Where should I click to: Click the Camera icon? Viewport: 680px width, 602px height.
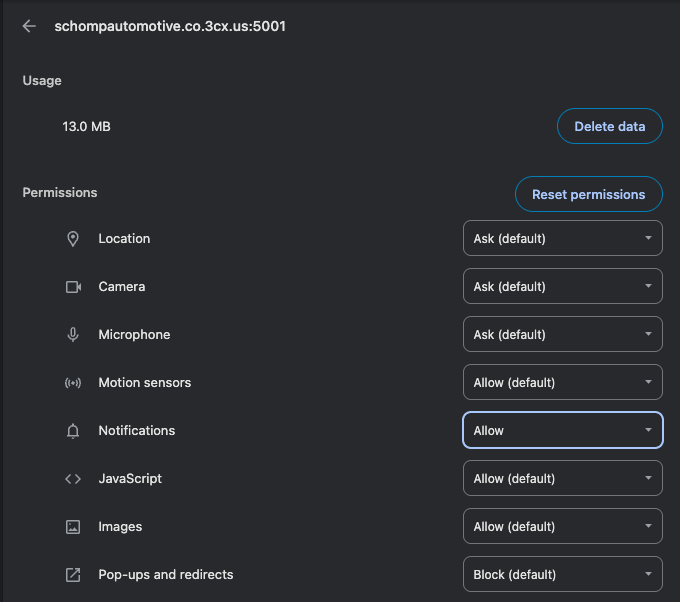coord(73,287)
